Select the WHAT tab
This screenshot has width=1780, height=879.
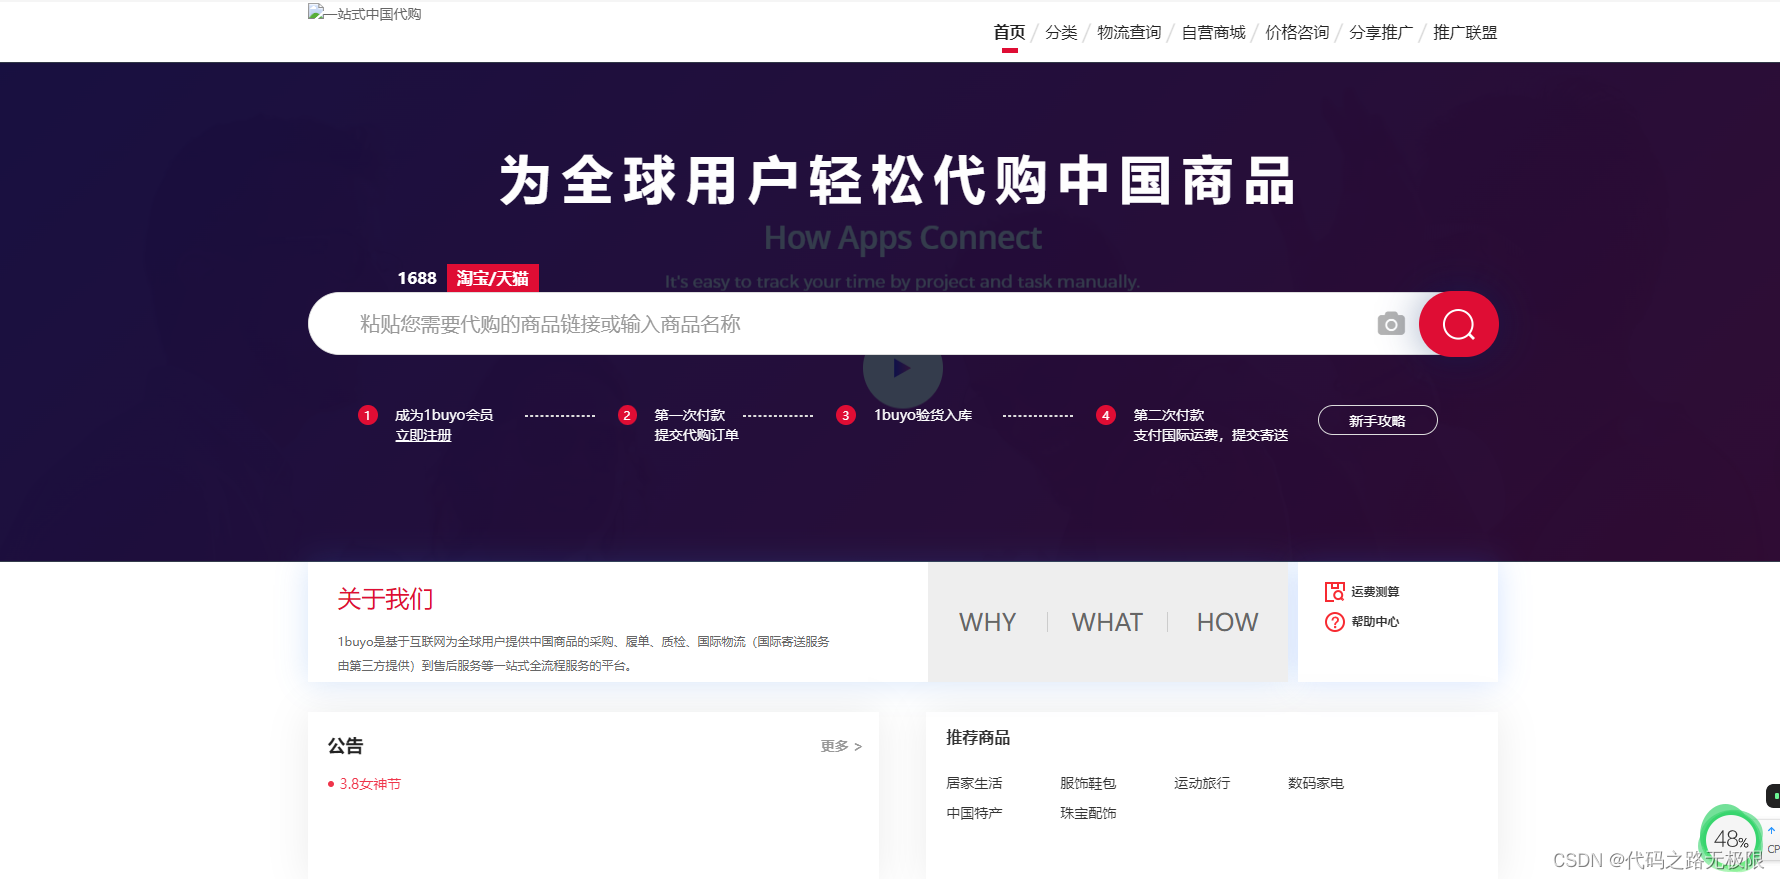1107,622
